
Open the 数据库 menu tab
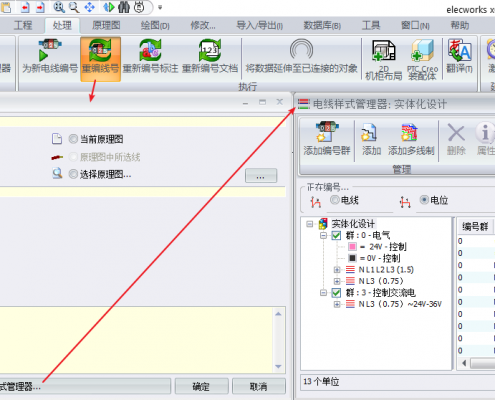tap(322, 25)
